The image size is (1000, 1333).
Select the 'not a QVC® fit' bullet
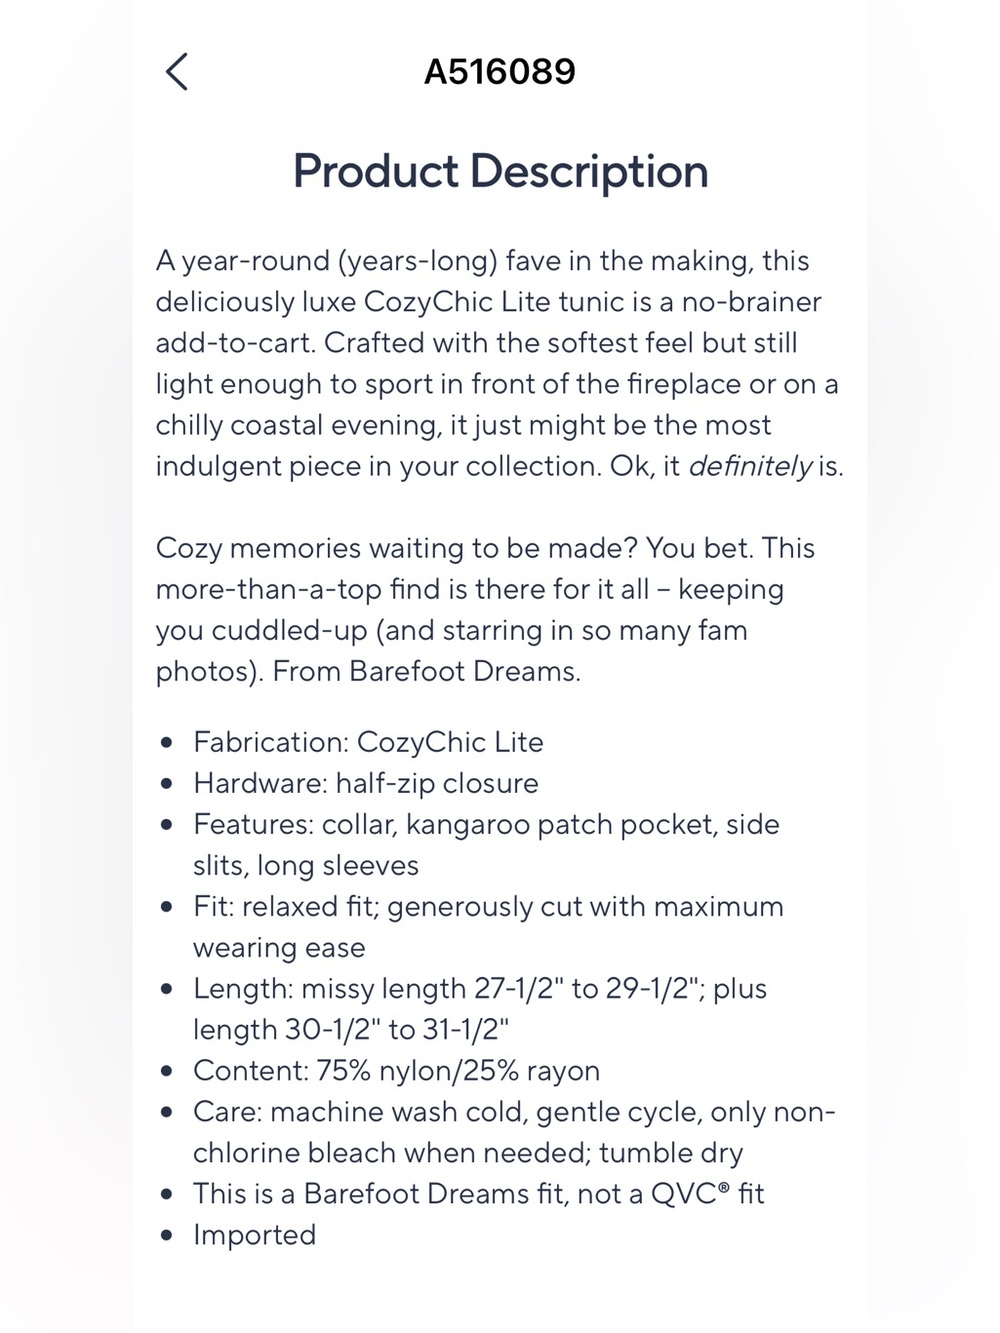[x=478, y=1194]
